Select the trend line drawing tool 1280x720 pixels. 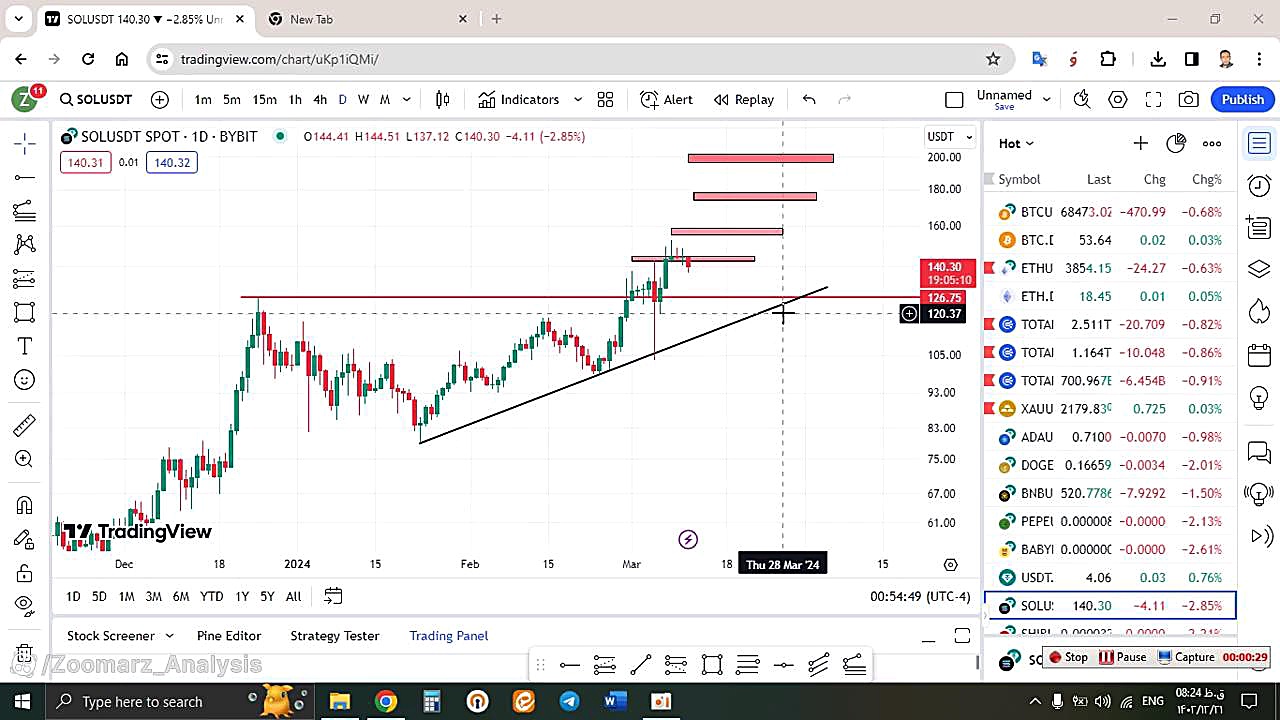[x=25, y=178]
